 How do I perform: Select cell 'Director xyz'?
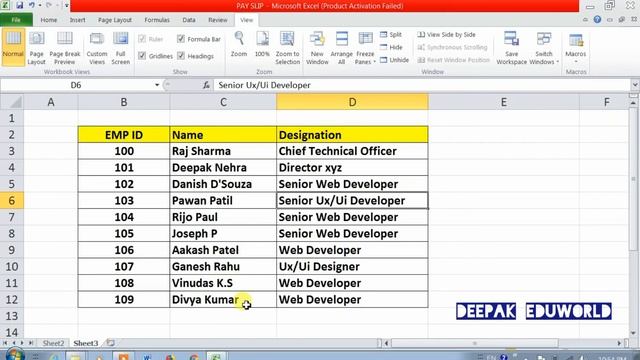pyautogui.click(x=352, y=168)
